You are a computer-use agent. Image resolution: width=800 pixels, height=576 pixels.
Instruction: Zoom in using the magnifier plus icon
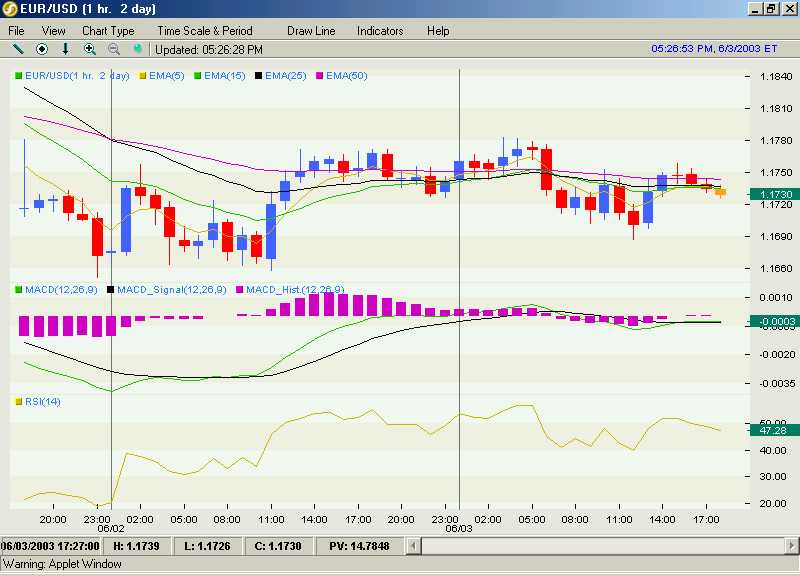(90, 49)
